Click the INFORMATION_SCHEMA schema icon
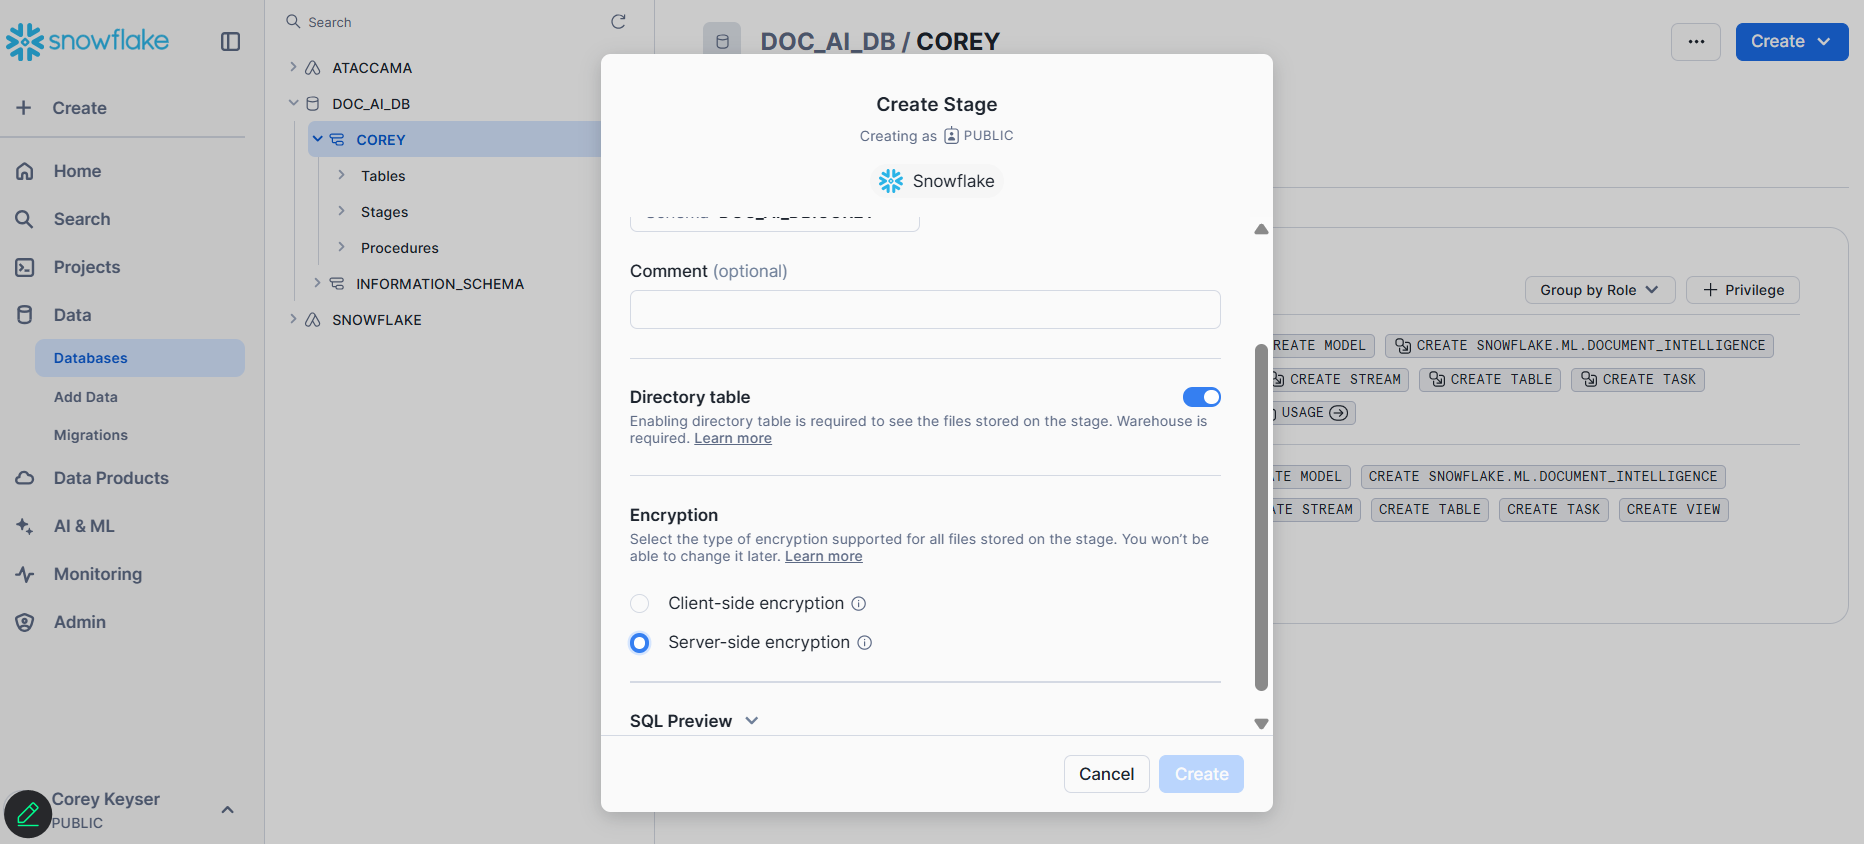1864x844 pixels. point(337,284)
